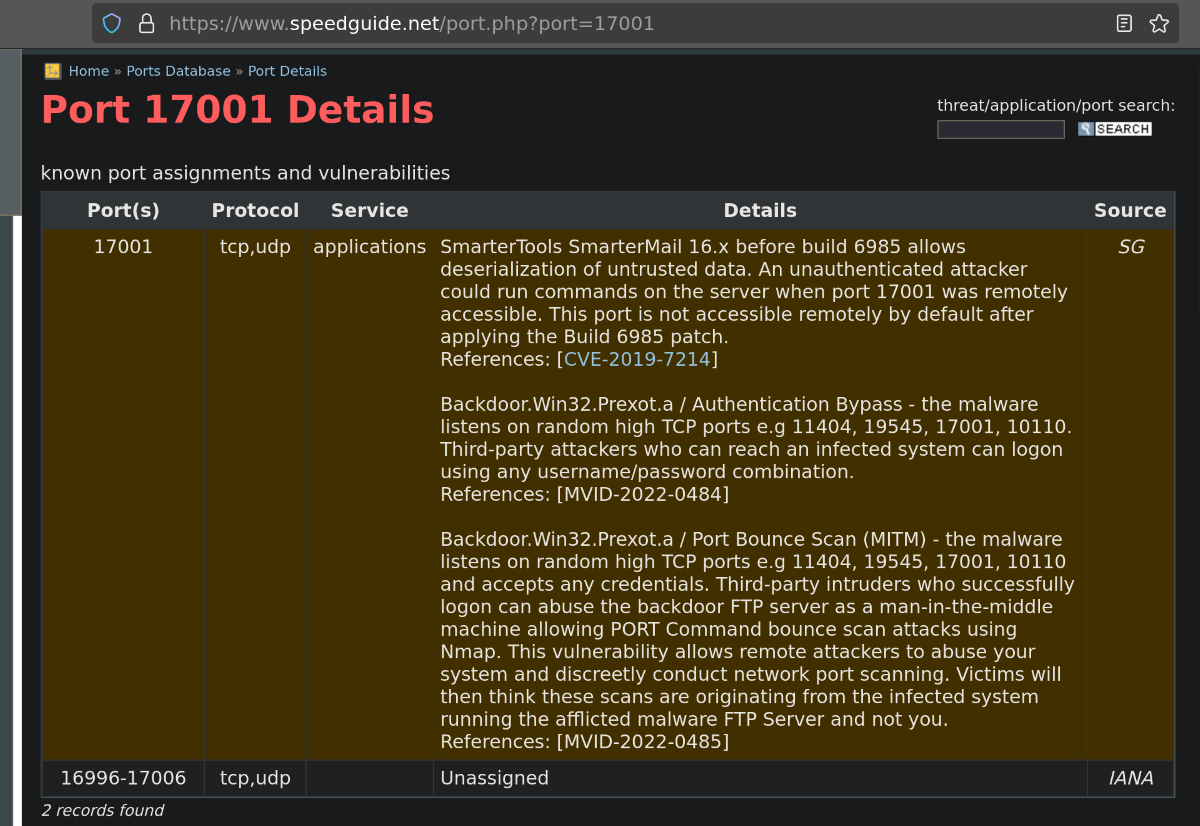Viewport: 1200px width, 826px height.
Task: Go to Ports Database breadcrumb link
Action: click(178, 71)
